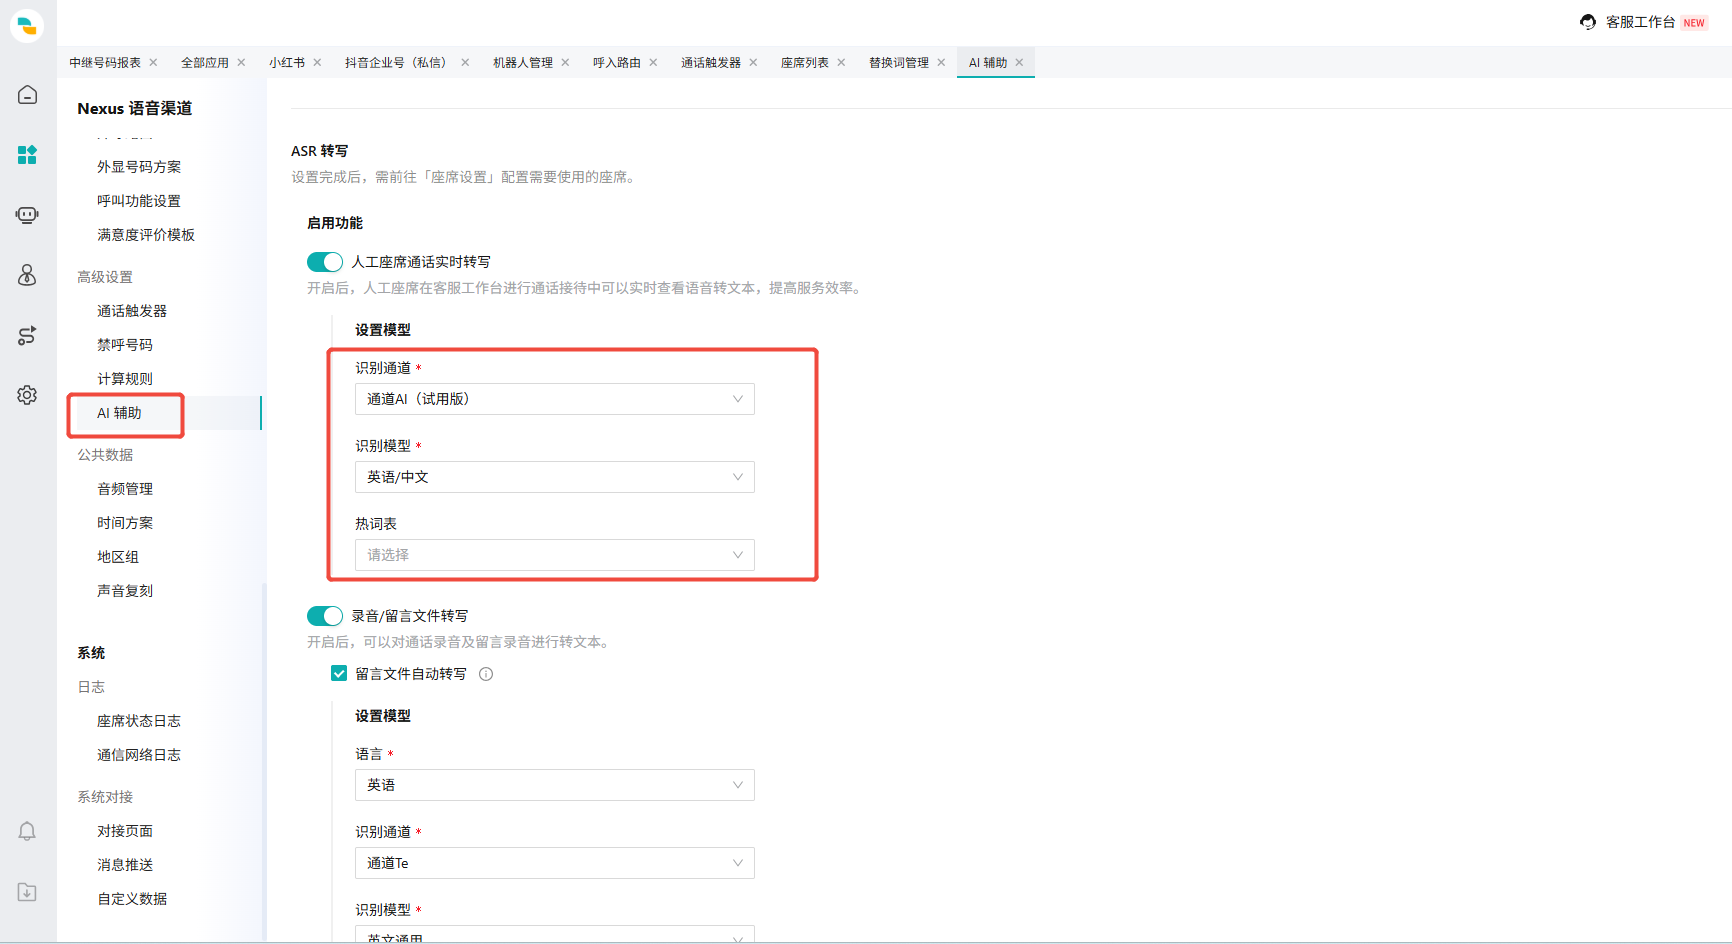Switch to the 座席列表 tab
This screenshot has width=1732, height=944.
(805, 62)
